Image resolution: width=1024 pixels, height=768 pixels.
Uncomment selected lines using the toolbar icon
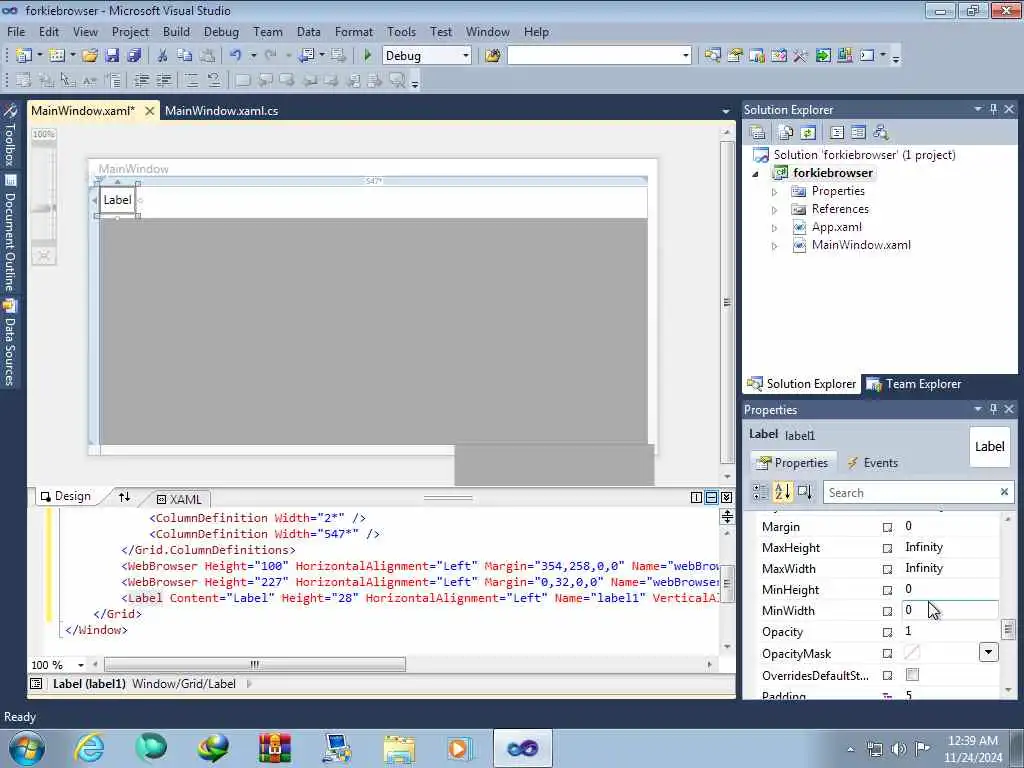pyautogui.click(x=214, y=80)
